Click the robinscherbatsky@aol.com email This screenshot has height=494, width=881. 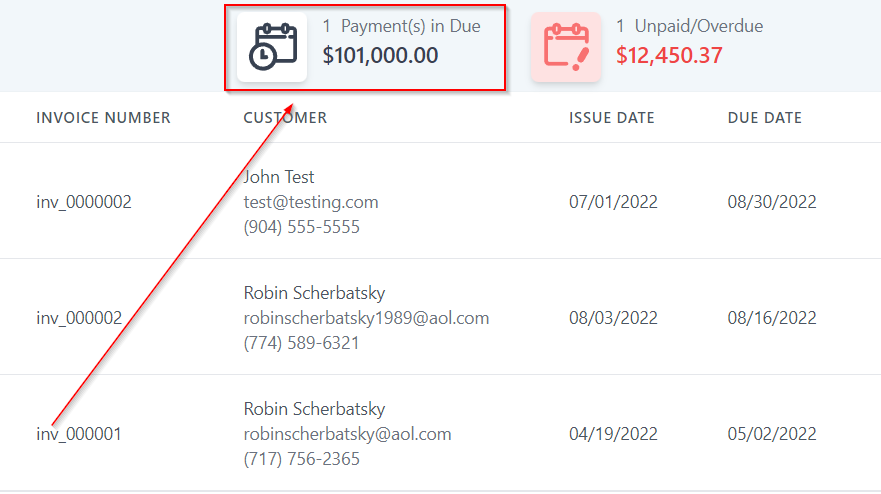[347, 434]
